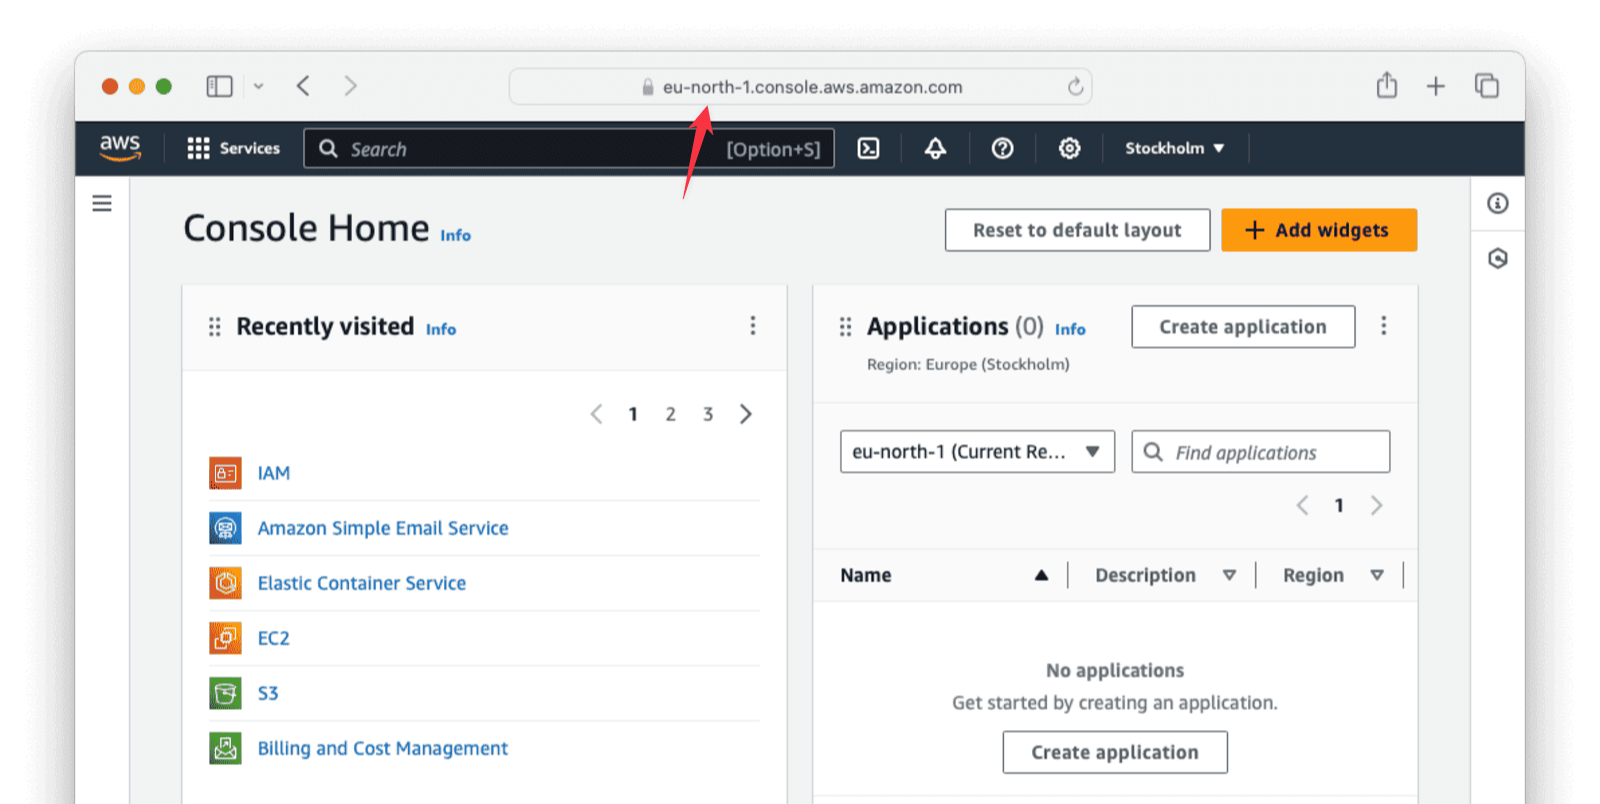This screenshot has height=804, width=1600.
Task: Open Applications widget options menu
Action: point(1384,326)
